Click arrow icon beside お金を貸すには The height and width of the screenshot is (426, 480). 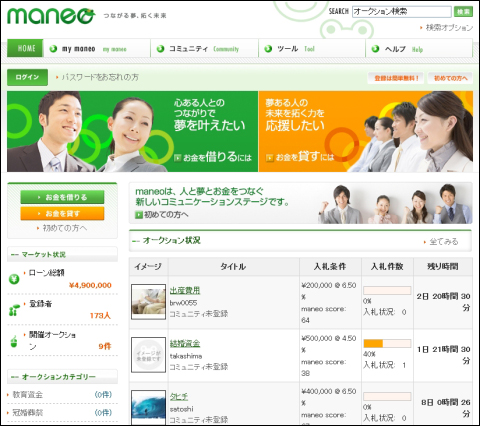[x=270, y=158]
